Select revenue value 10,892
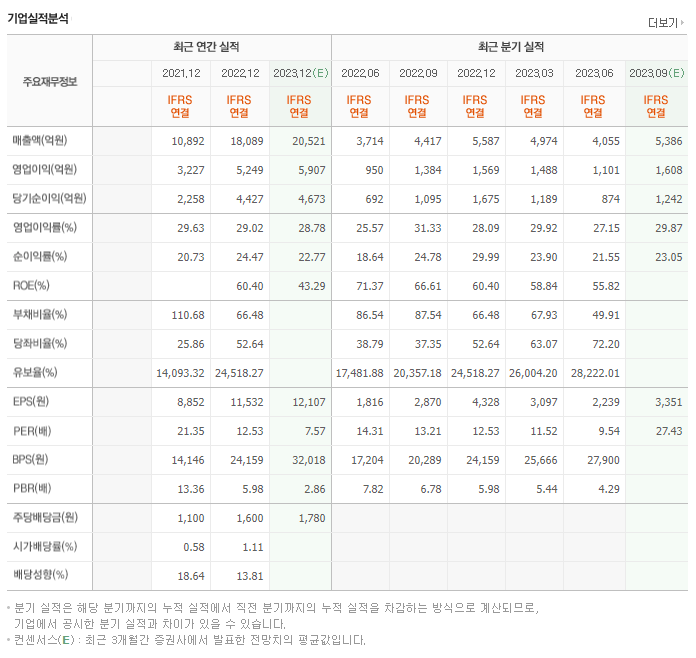The height and width of the screenshot is (658, 696). click(x=188, y=141)
